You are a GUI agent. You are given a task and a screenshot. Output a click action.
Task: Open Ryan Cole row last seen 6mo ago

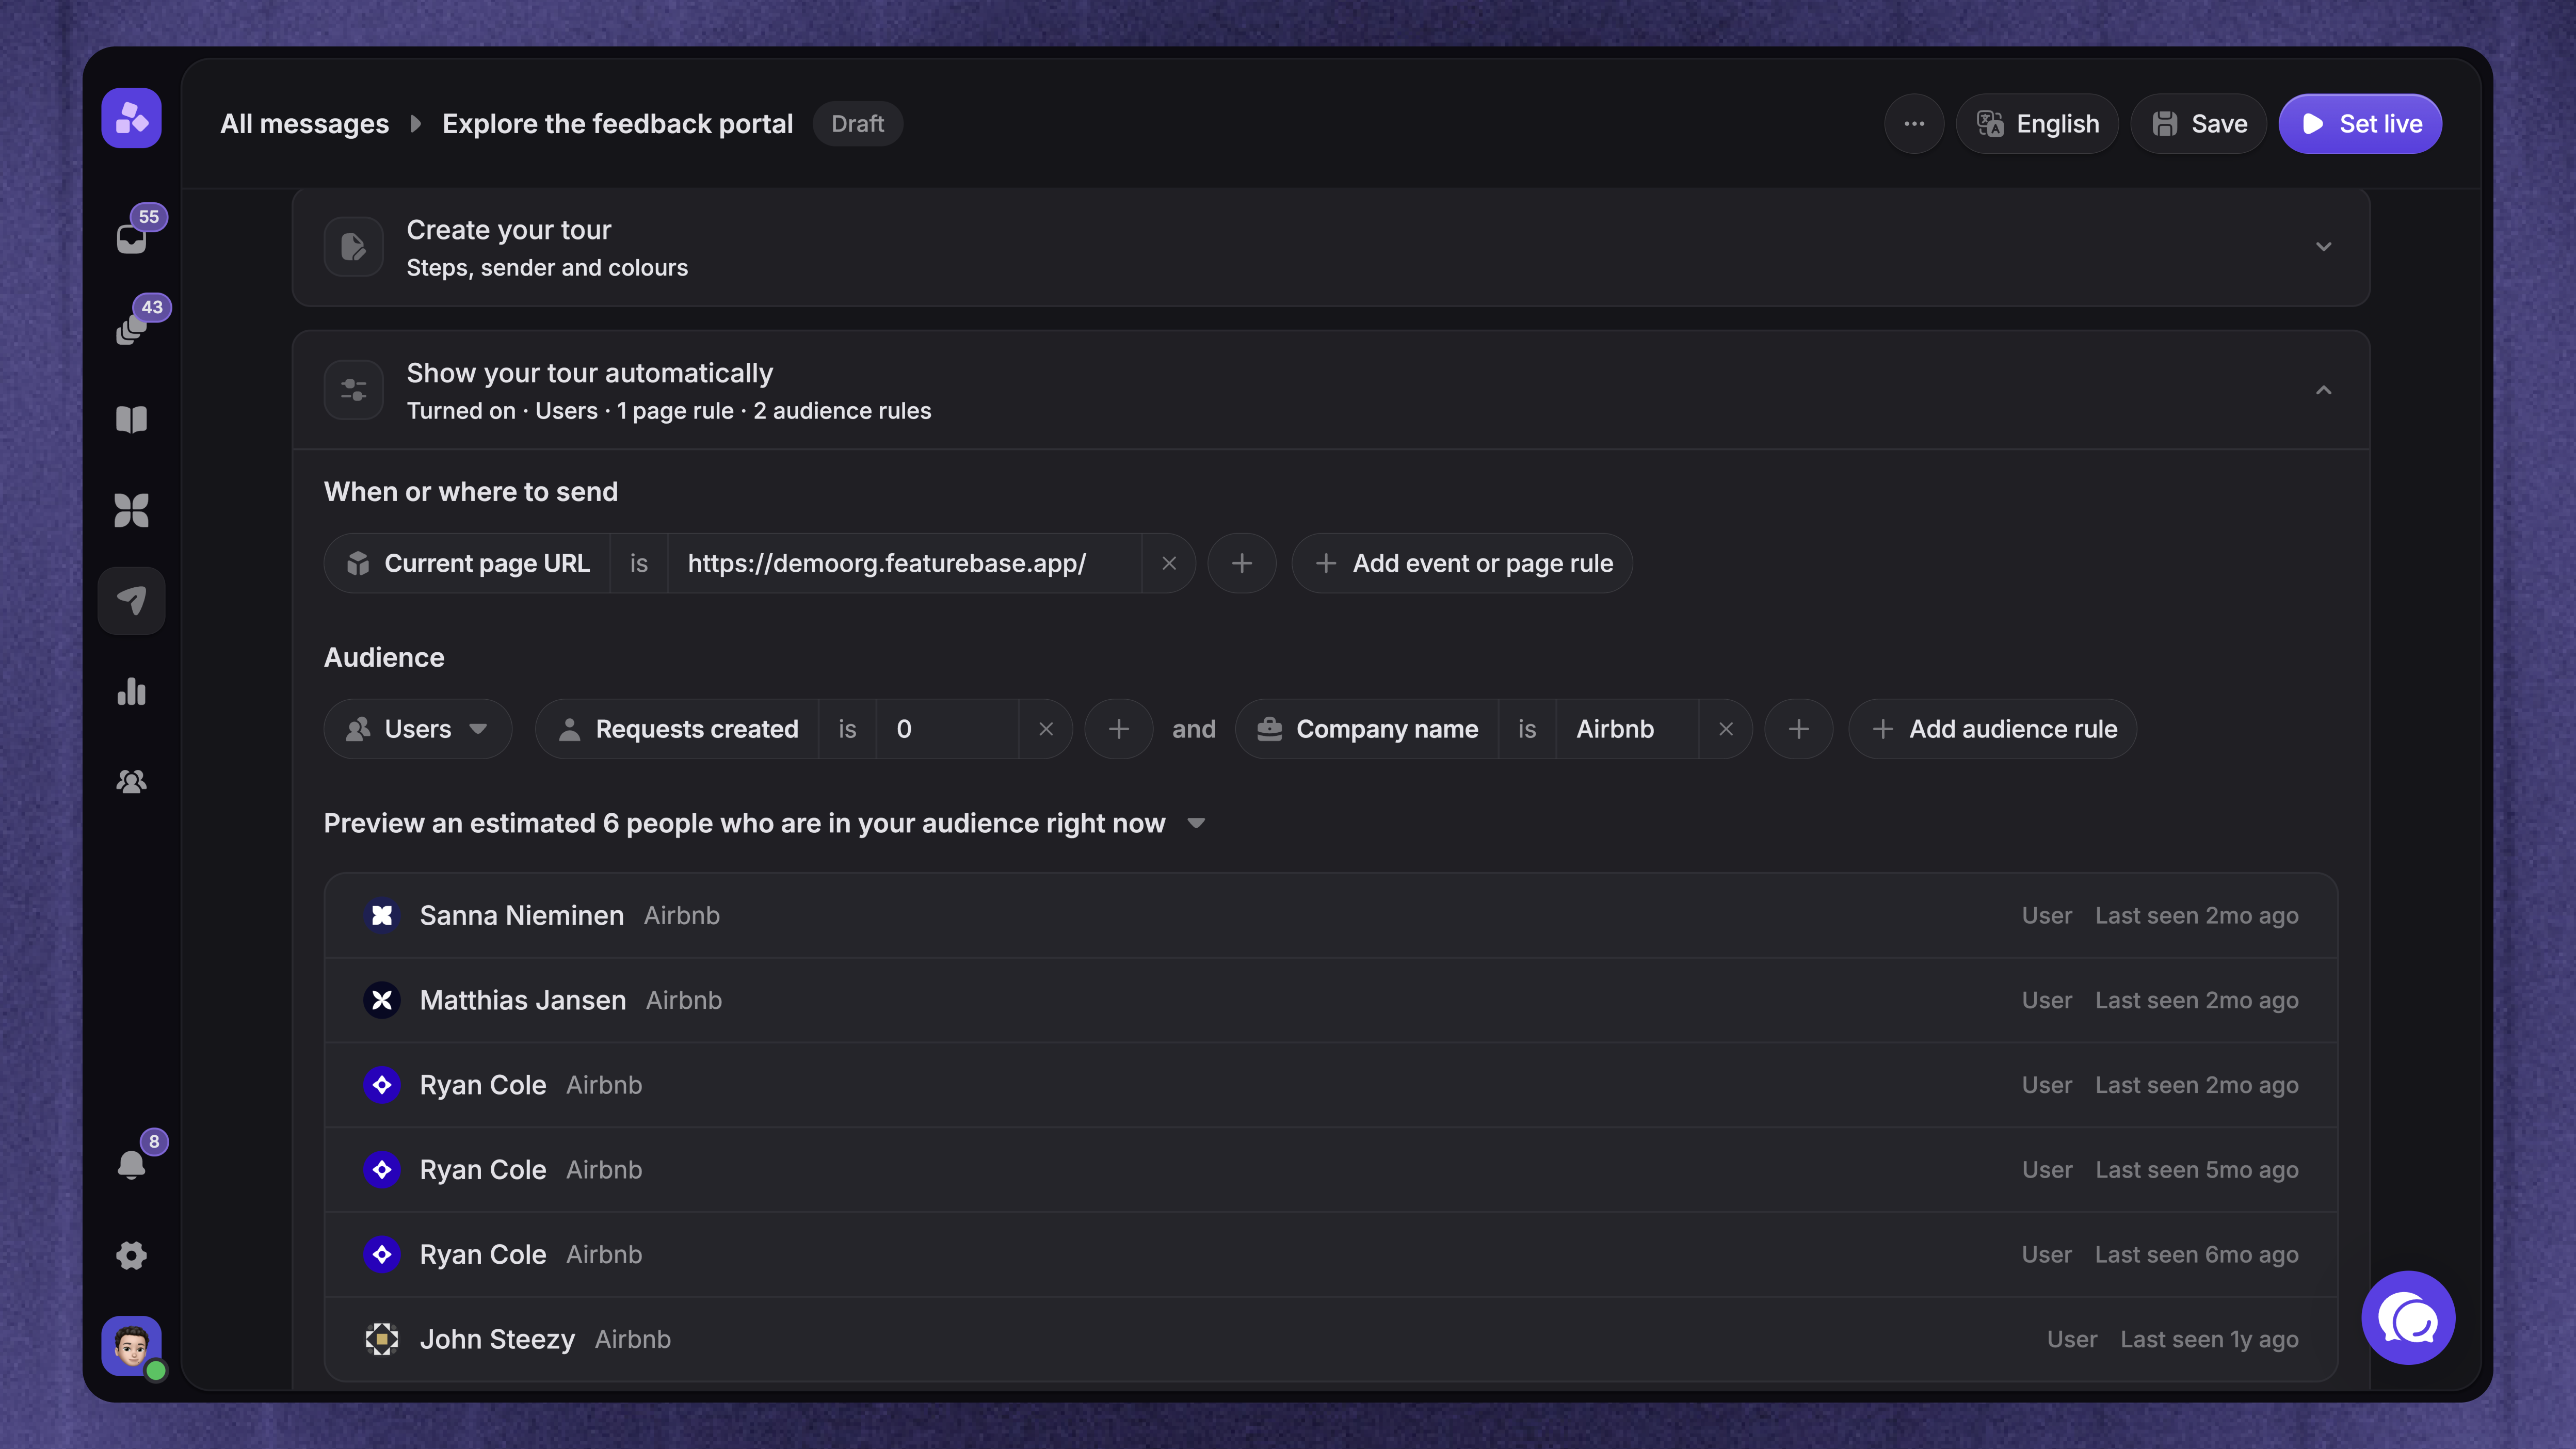tap(1331, 1254)
